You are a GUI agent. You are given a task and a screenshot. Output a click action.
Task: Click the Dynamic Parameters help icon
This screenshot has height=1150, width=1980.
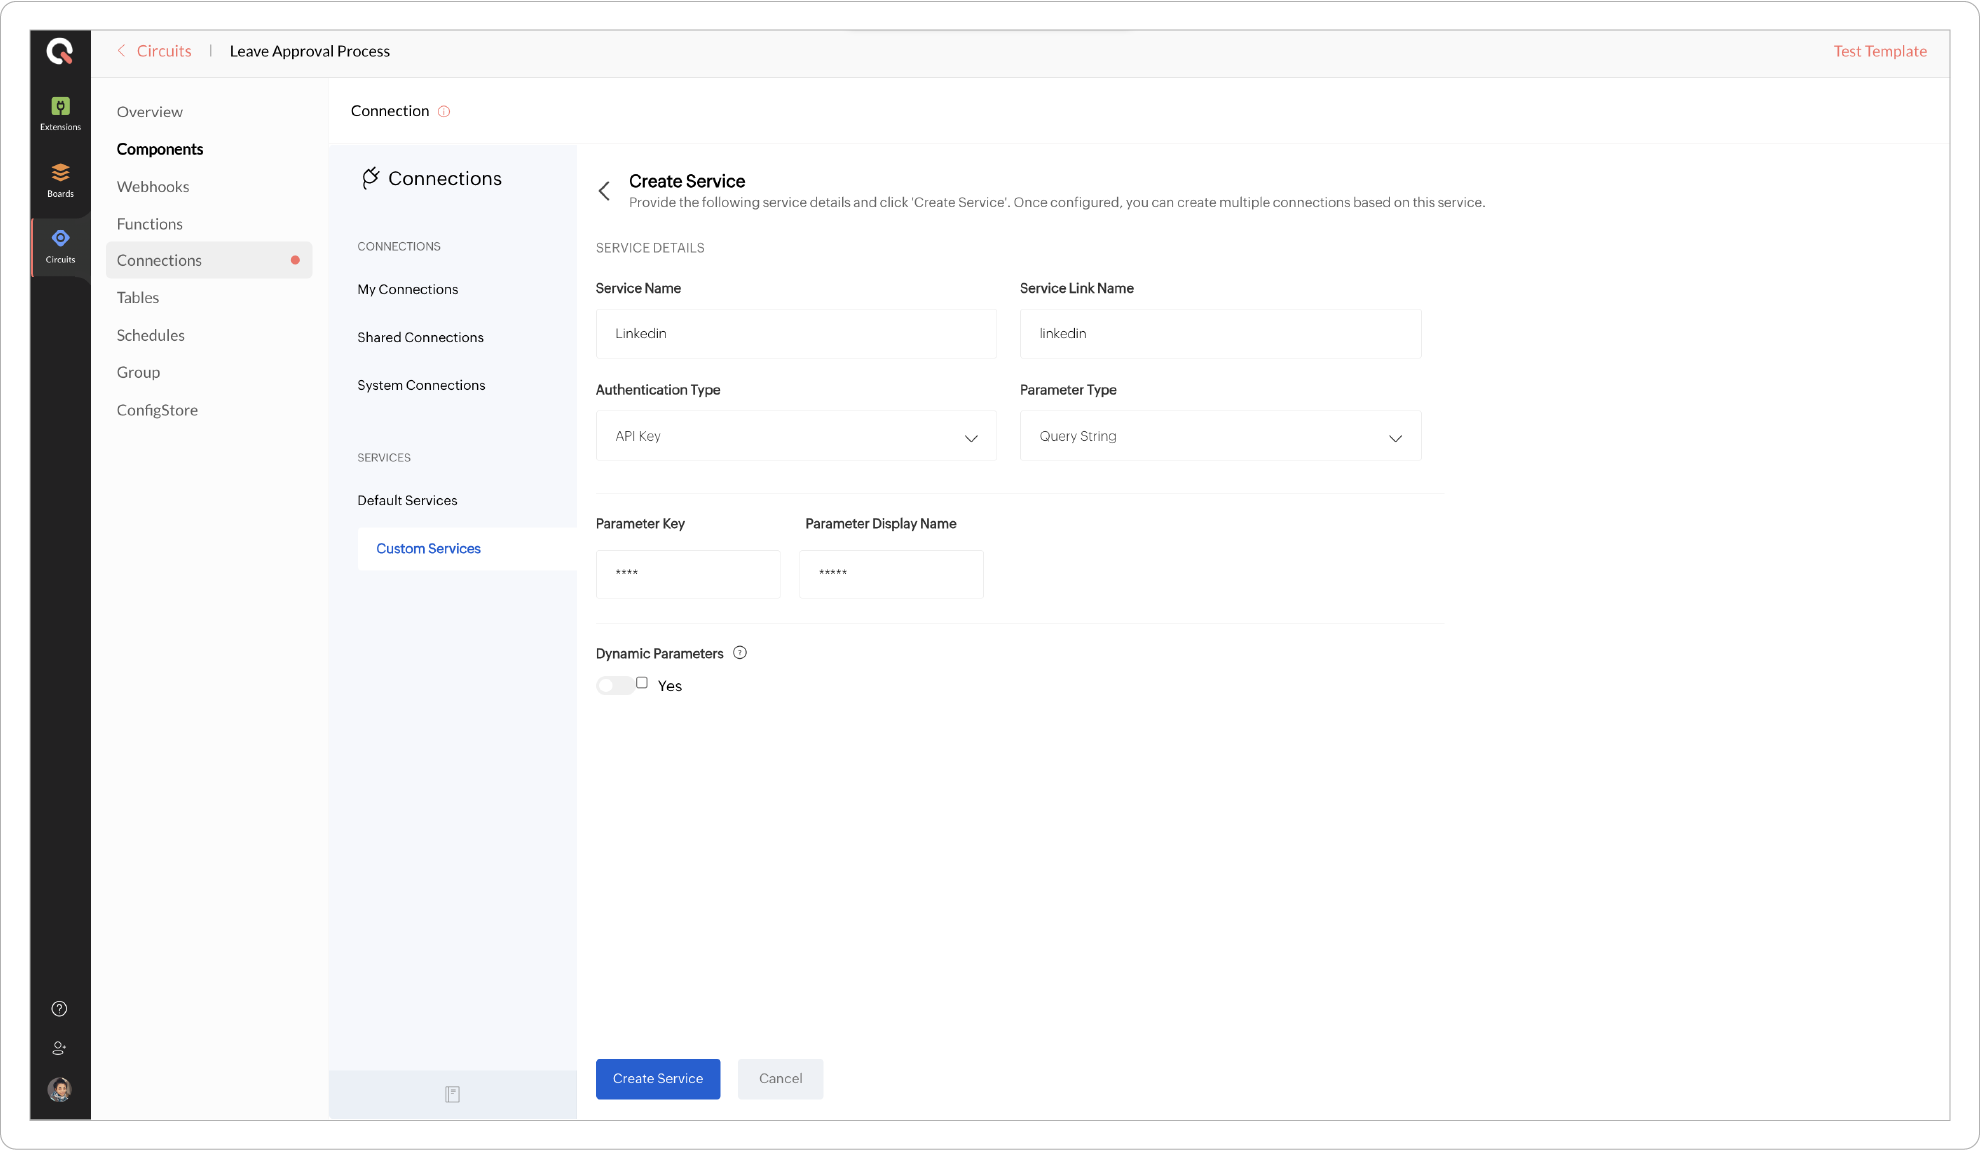click(x=740, y=653)
